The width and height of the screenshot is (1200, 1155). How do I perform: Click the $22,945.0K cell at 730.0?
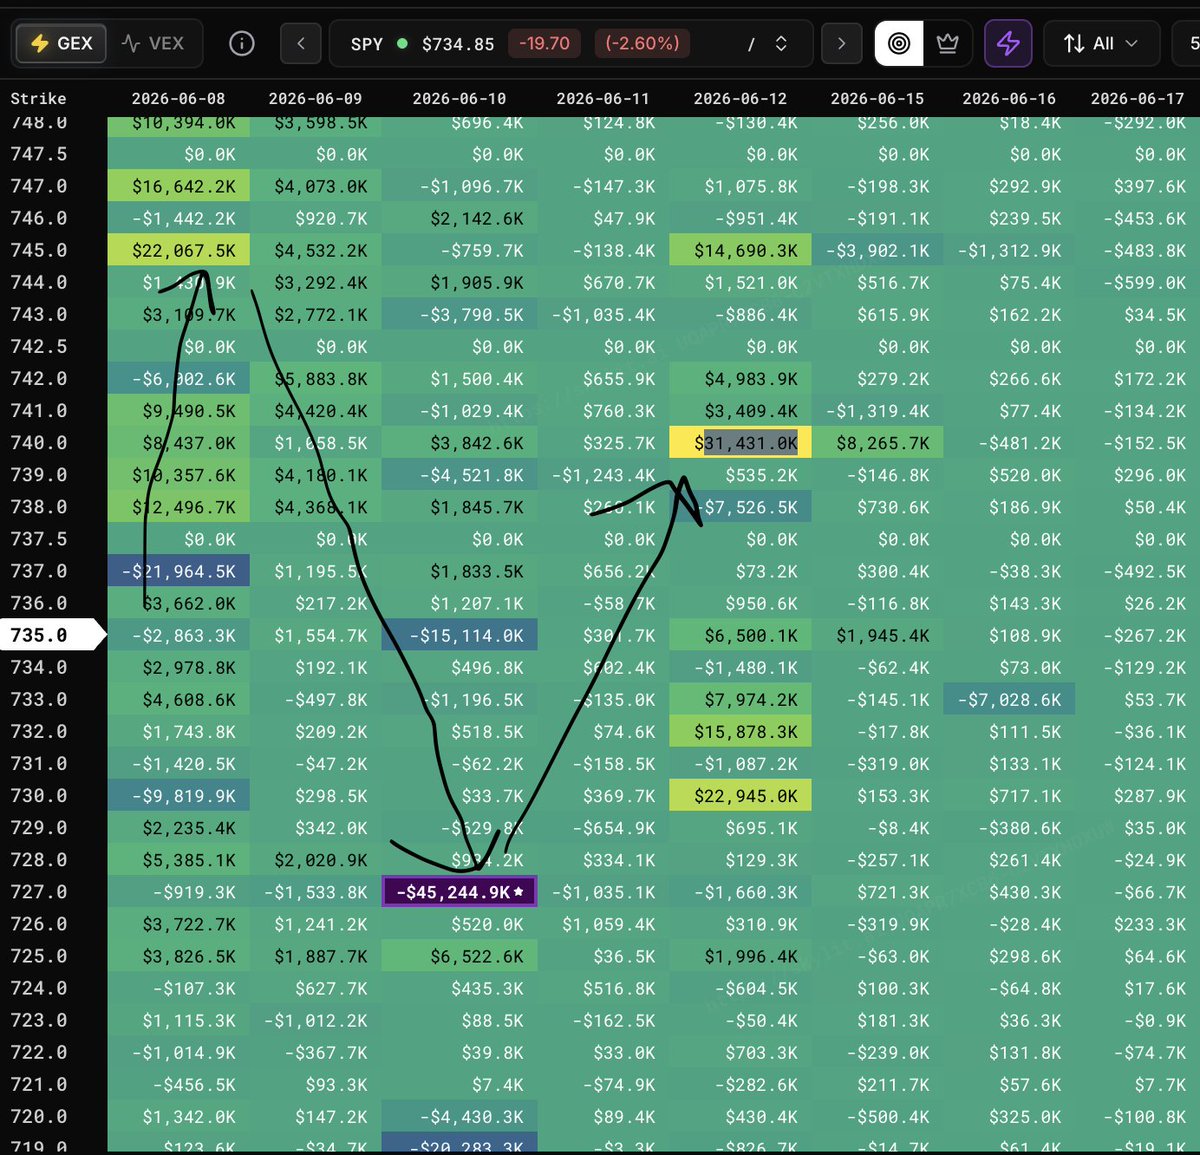pos(740,796)
